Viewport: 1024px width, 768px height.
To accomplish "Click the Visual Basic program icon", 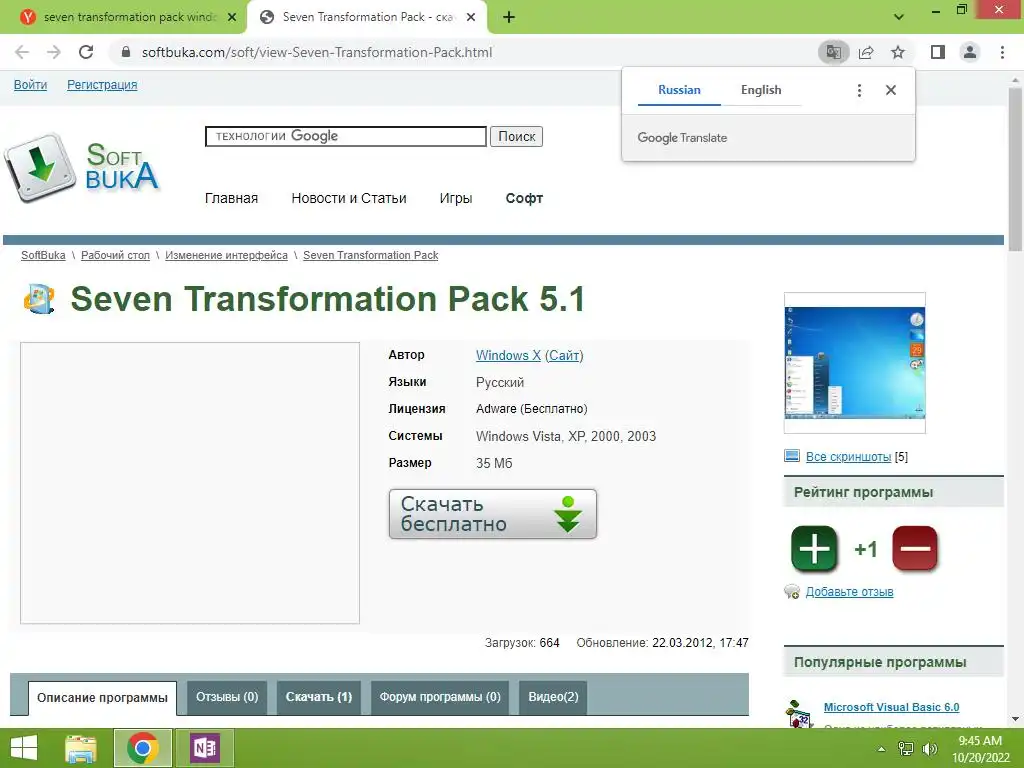I will pyautogui.click(x=798, y=714).
